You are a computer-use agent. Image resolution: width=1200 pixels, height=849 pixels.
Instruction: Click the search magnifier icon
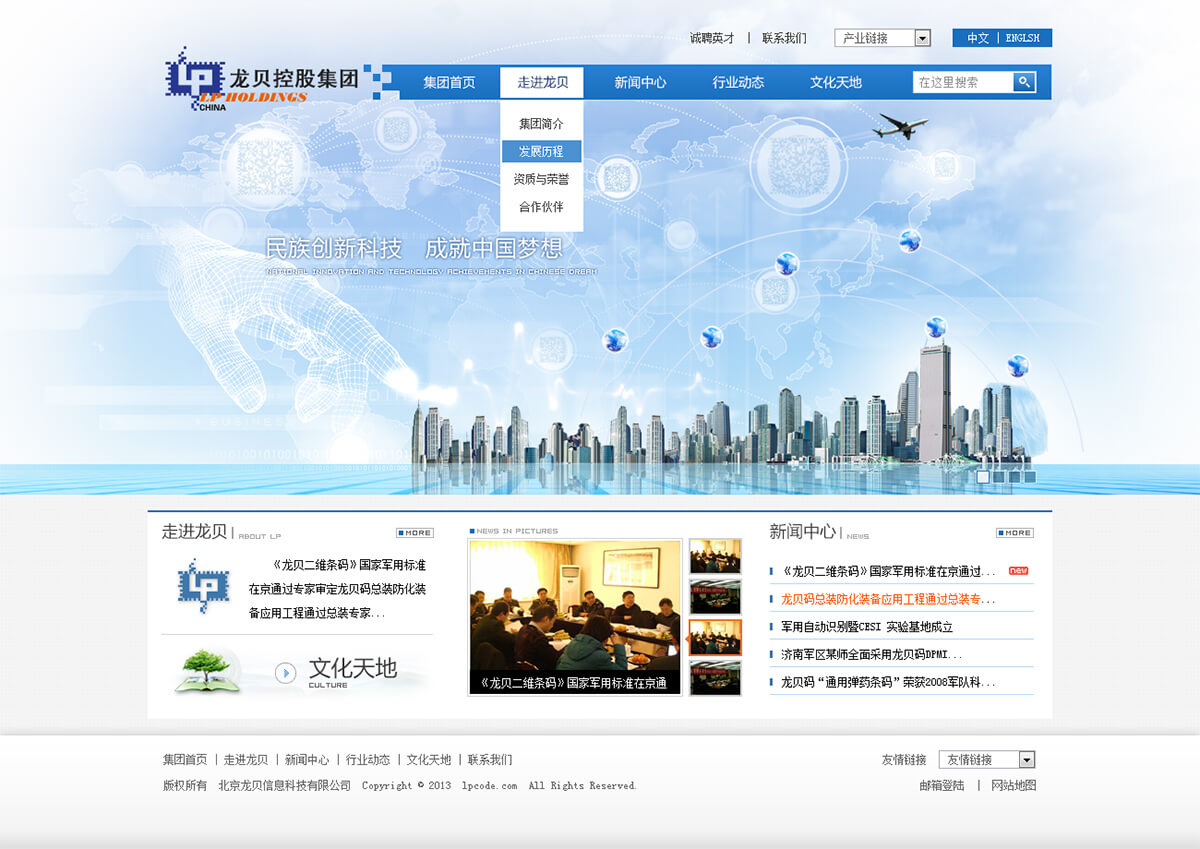coord(1024,82)
